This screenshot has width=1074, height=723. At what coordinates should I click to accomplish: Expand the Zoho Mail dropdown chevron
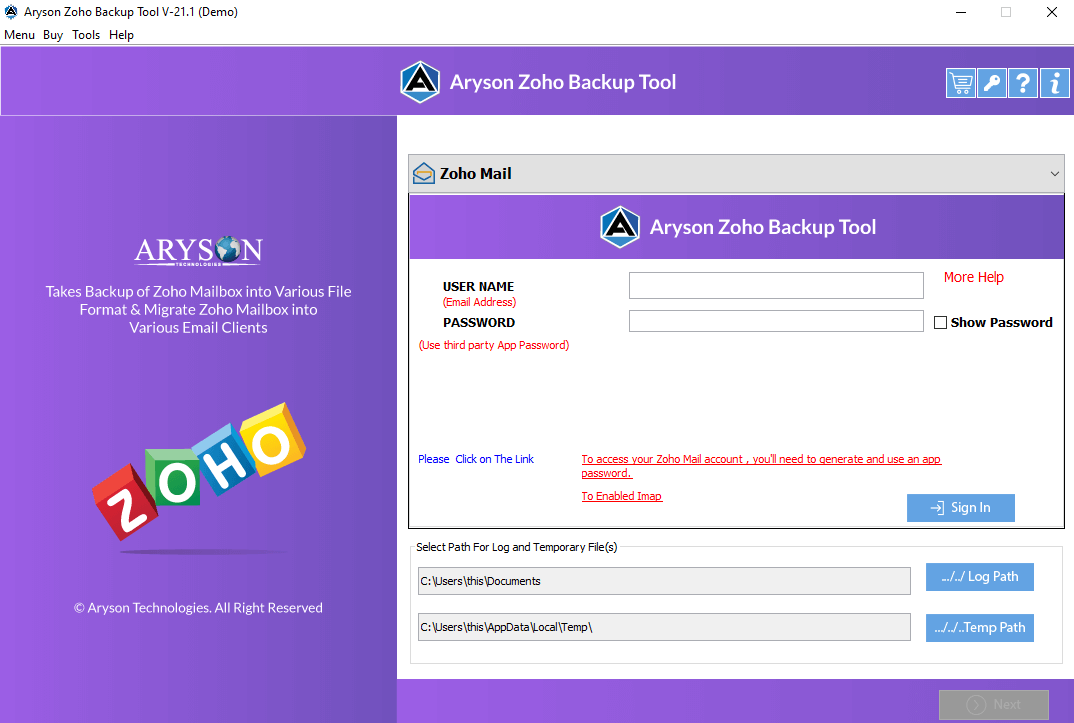(x=1055, y=174)
